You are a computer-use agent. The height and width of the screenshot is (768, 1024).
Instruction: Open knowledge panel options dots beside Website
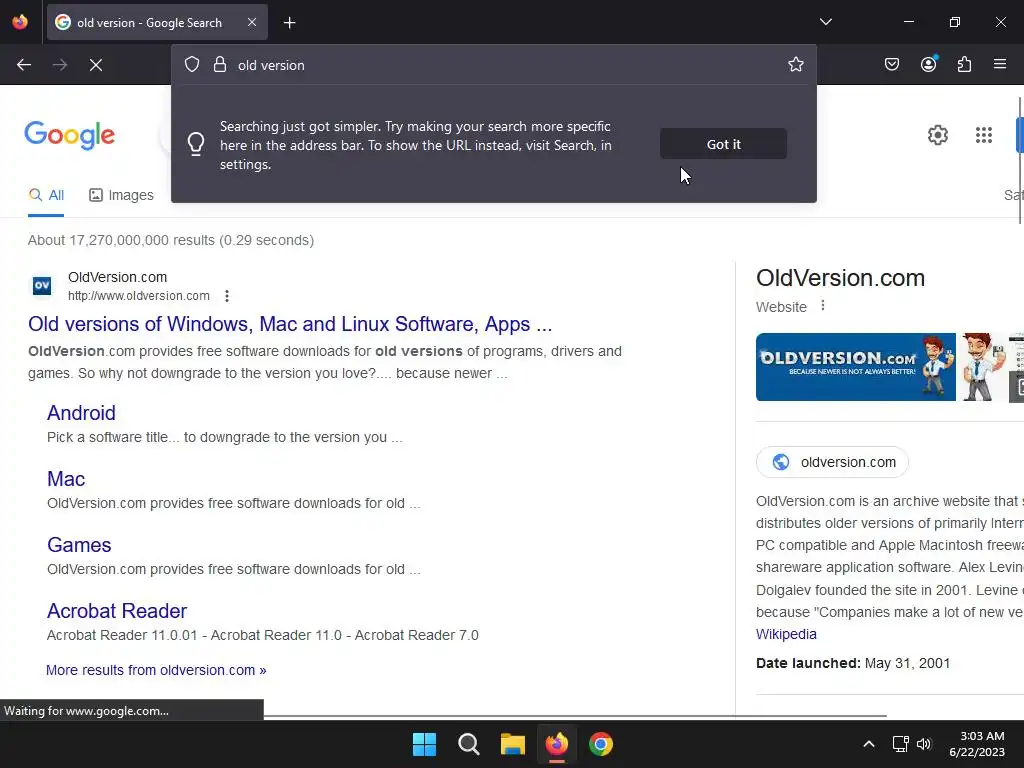823,306
